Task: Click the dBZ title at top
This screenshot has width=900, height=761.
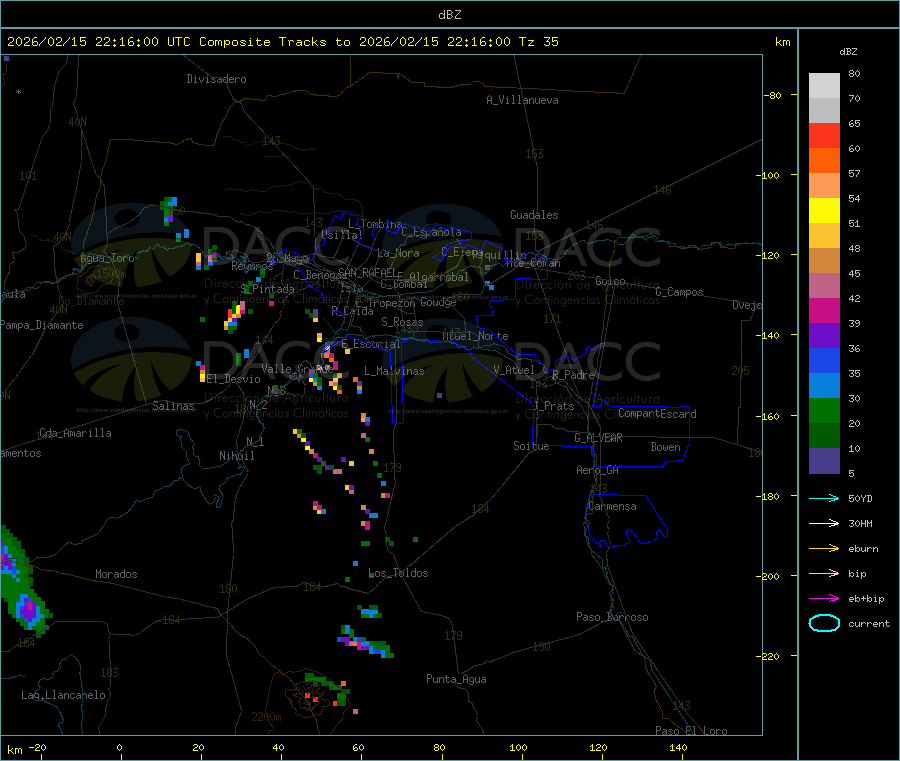Action: (449, 15)
